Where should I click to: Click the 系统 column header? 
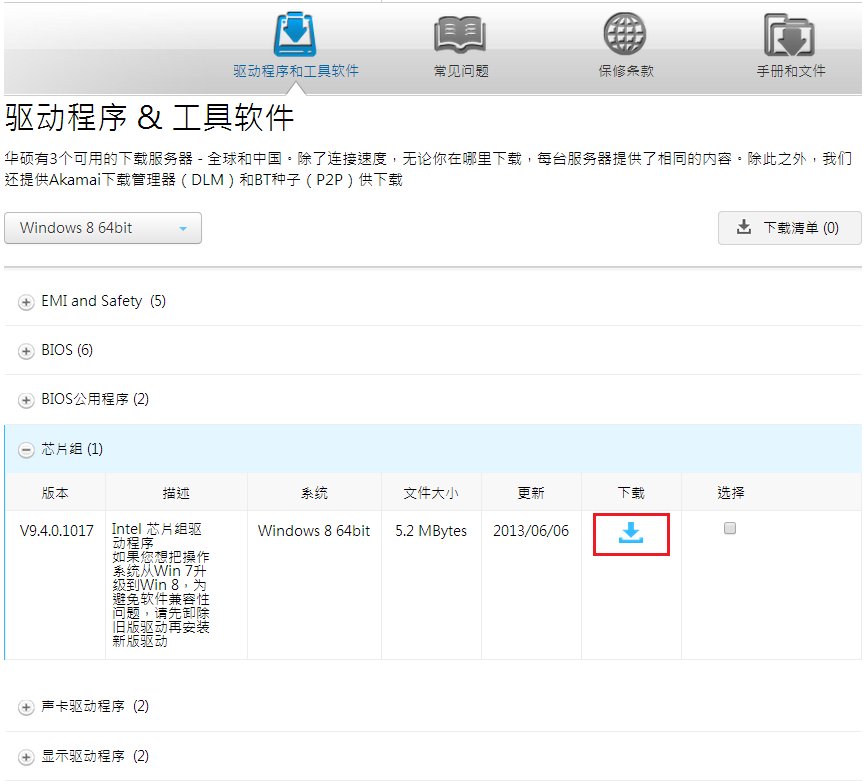click(314, 493)
